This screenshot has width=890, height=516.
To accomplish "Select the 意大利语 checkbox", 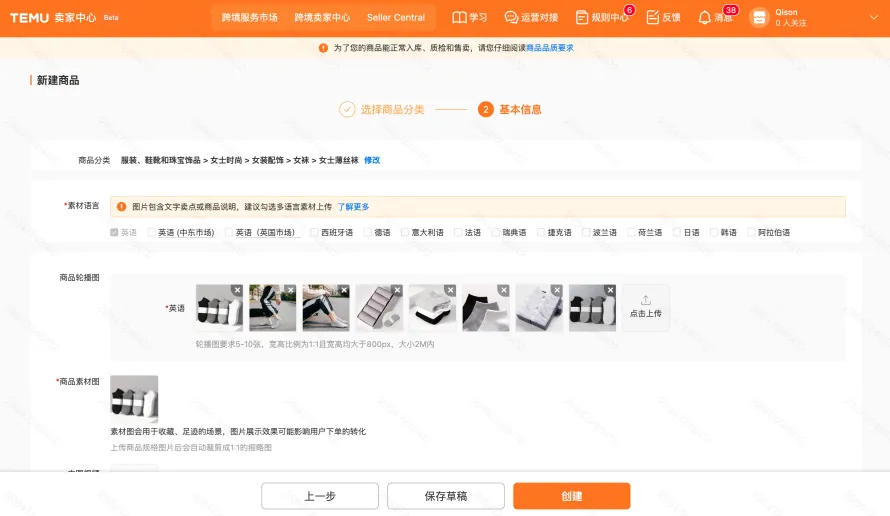I will (x=405, y=232).
